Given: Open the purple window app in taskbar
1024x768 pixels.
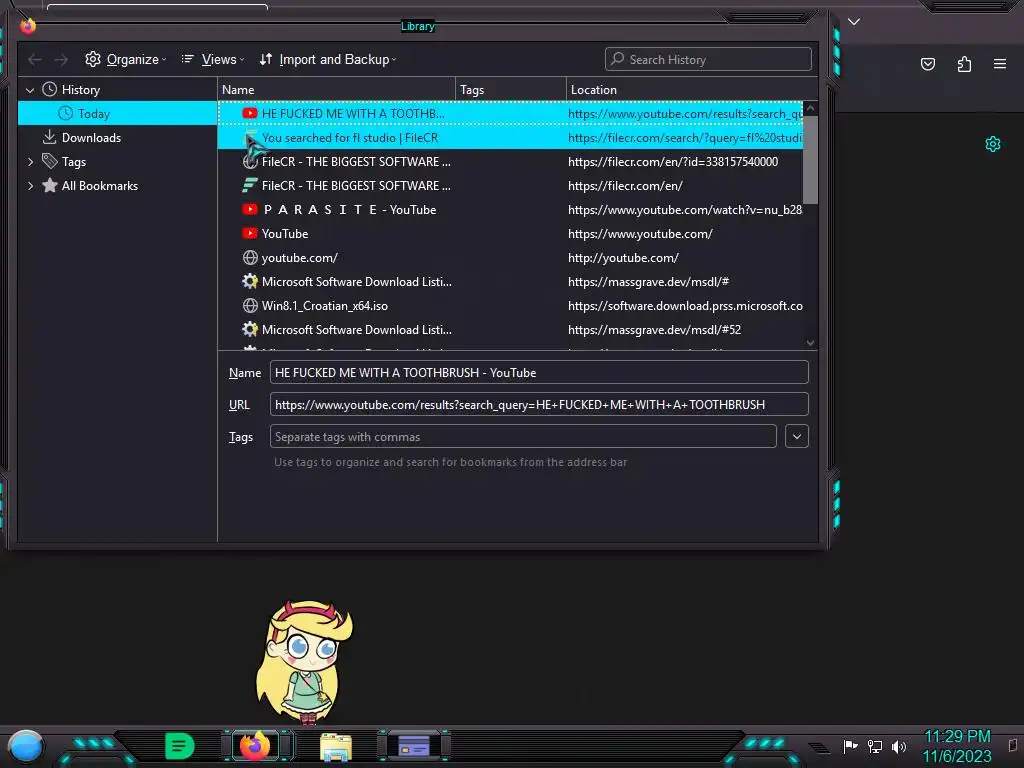Looking at the screenshot, I should [x=413, y=746].
